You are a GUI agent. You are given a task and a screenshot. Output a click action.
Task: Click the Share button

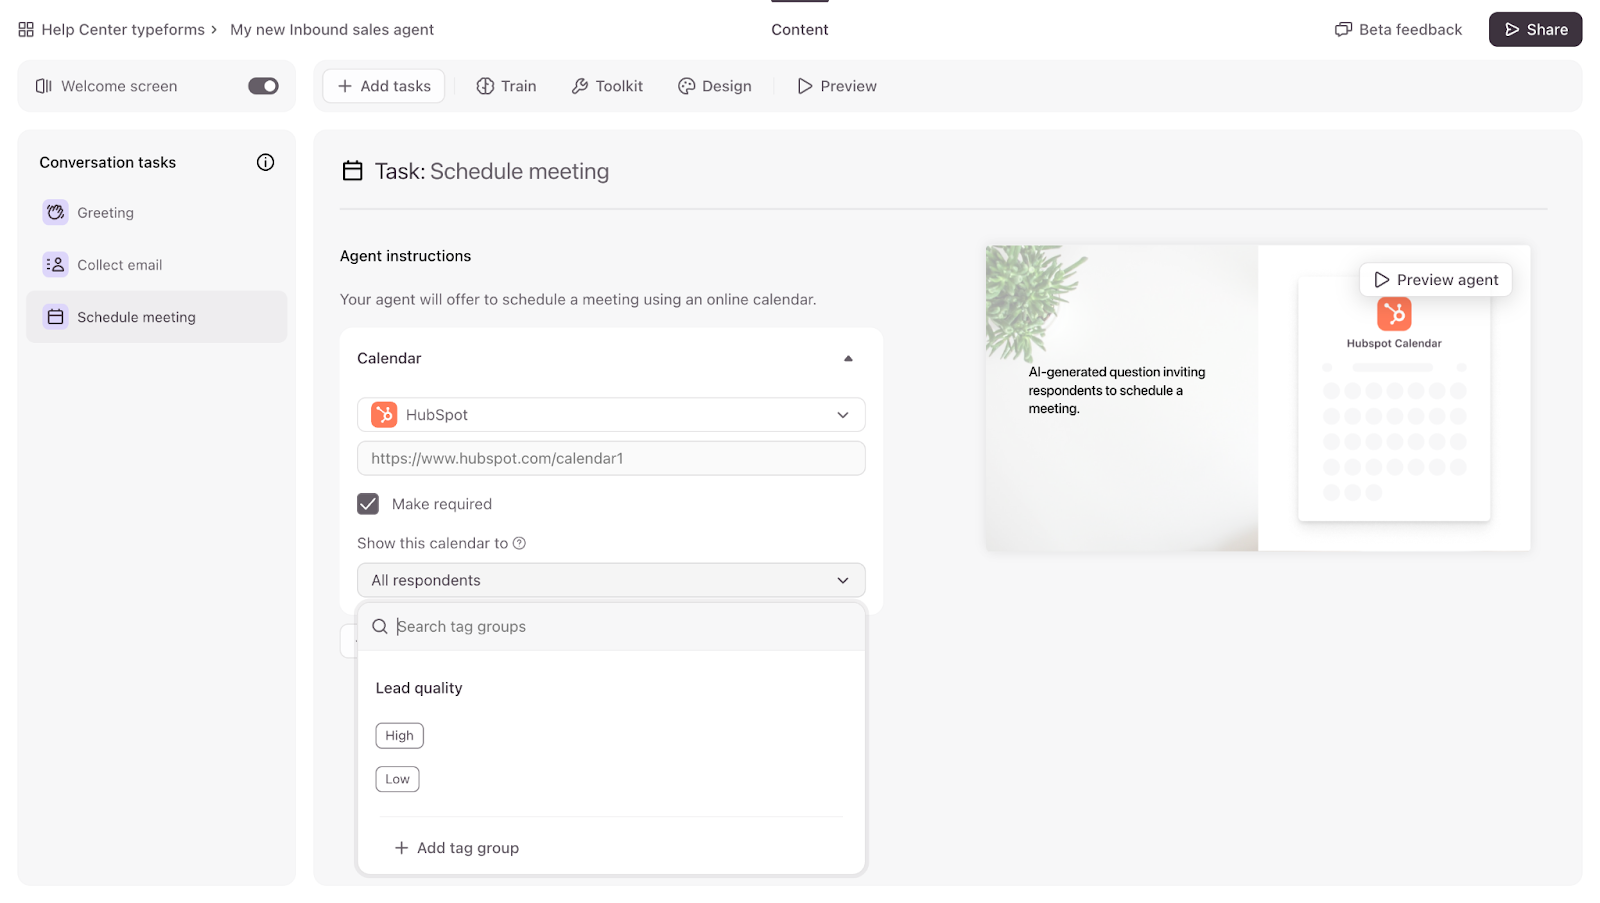pyautogui.click(x=1535, y=30)
